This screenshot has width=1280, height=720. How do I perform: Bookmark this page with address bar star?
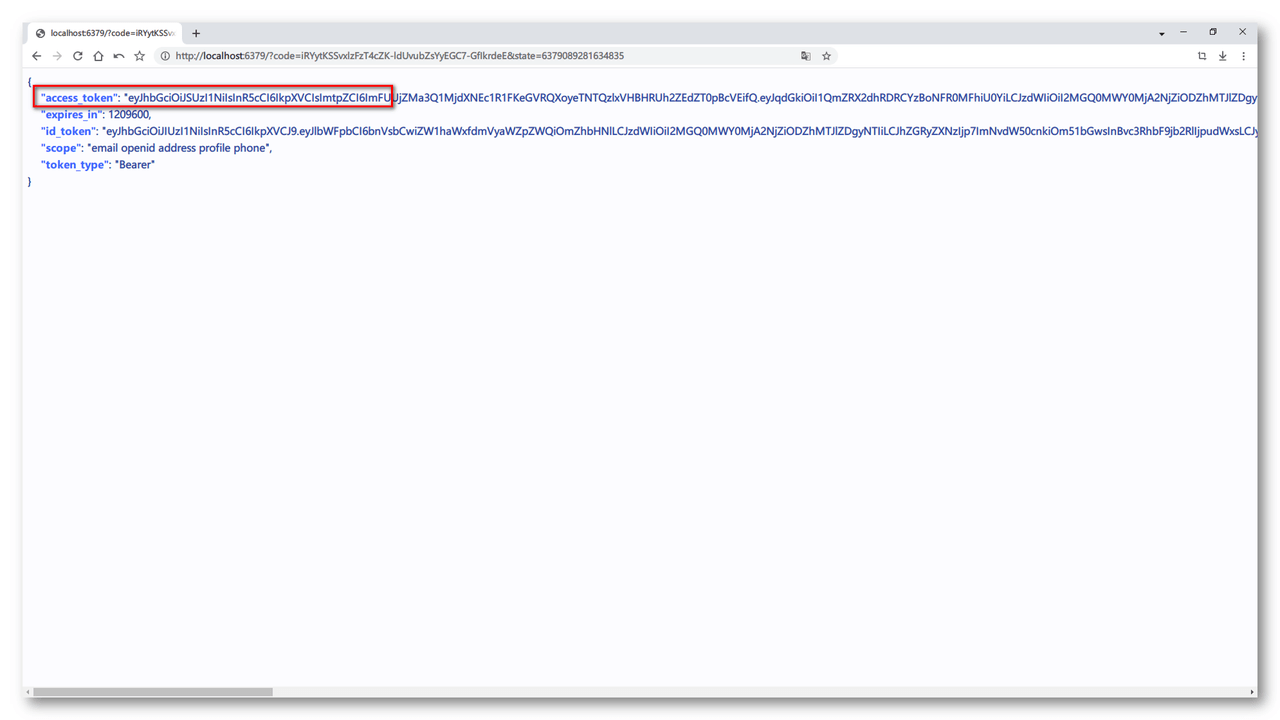coord(827,56)
